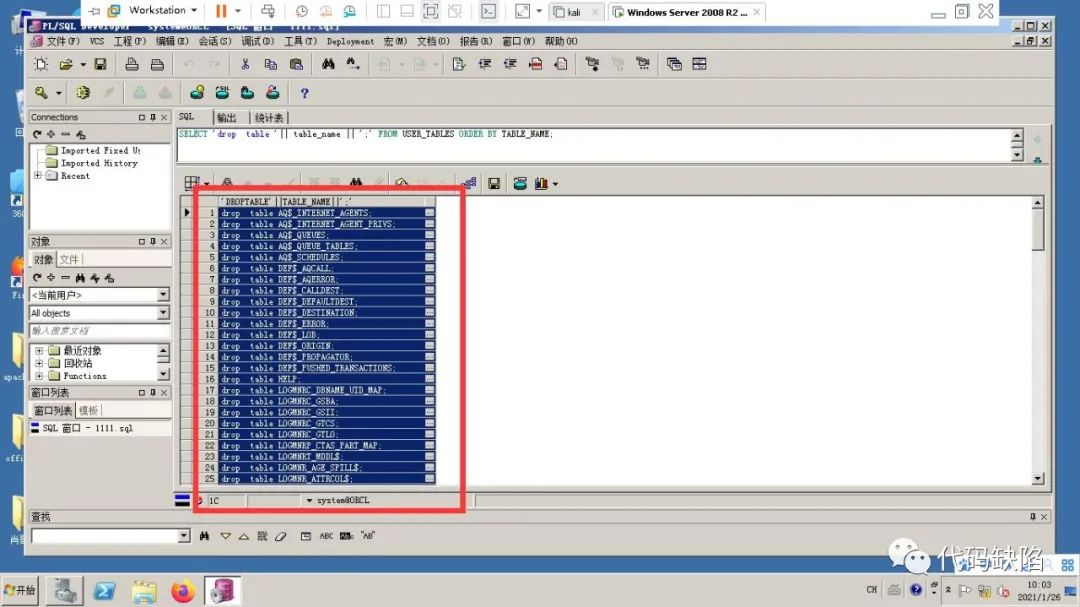Toggle the "AB" match option in find bar
The image size is (1080, 607).
pos(368,536)
